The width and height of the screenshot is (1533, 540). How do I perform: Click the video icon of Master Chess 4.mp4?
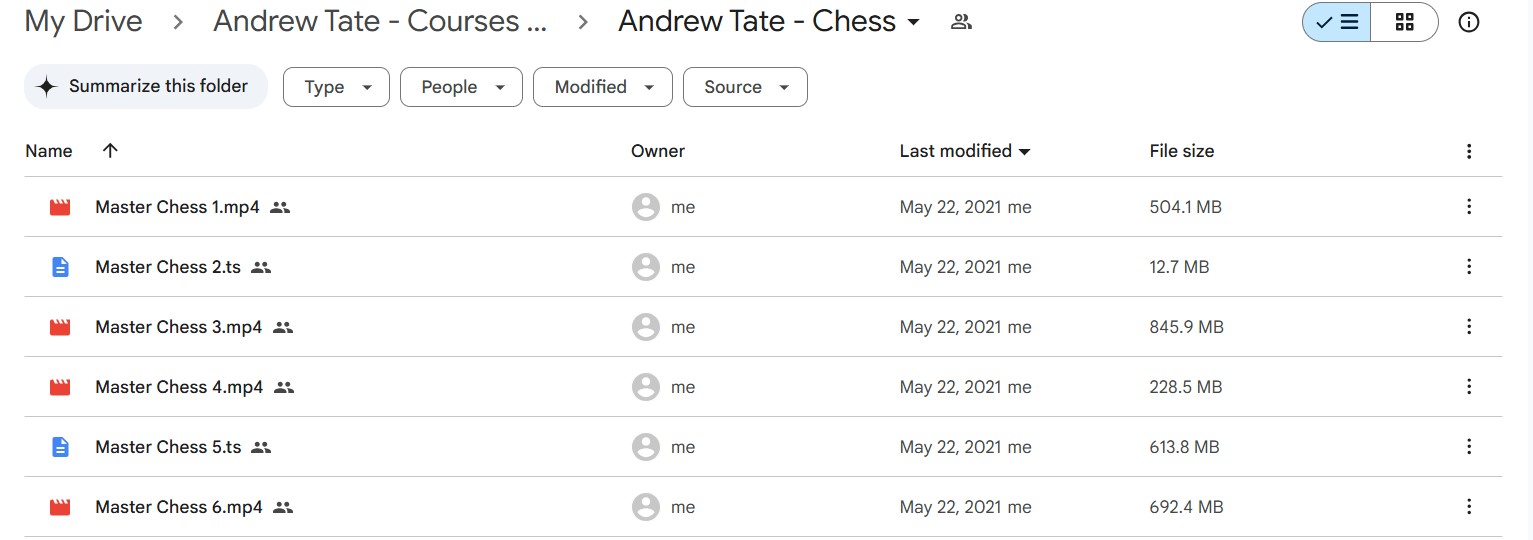(60, 387)
